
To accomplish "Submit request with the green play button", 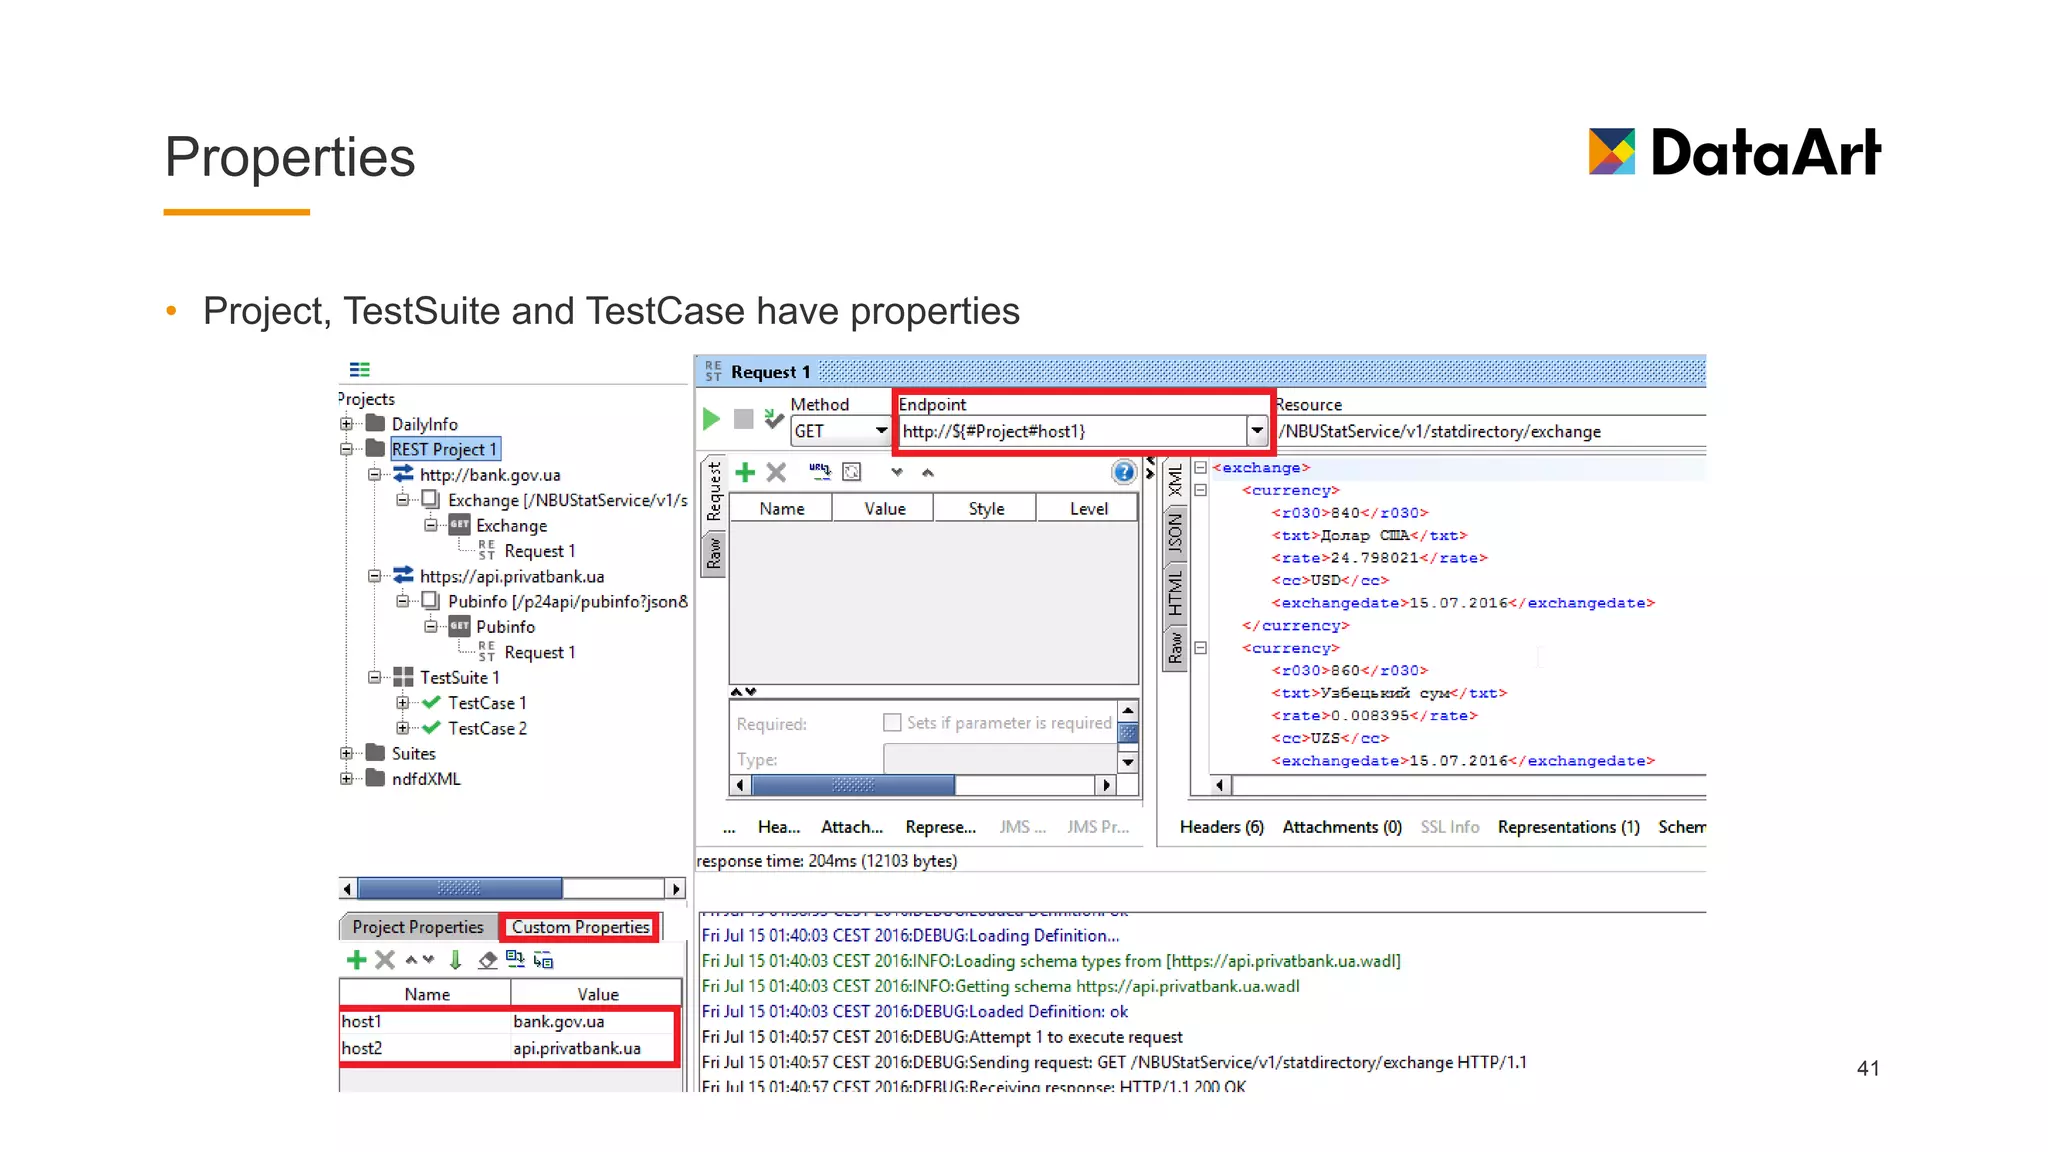I will [711, 419].
